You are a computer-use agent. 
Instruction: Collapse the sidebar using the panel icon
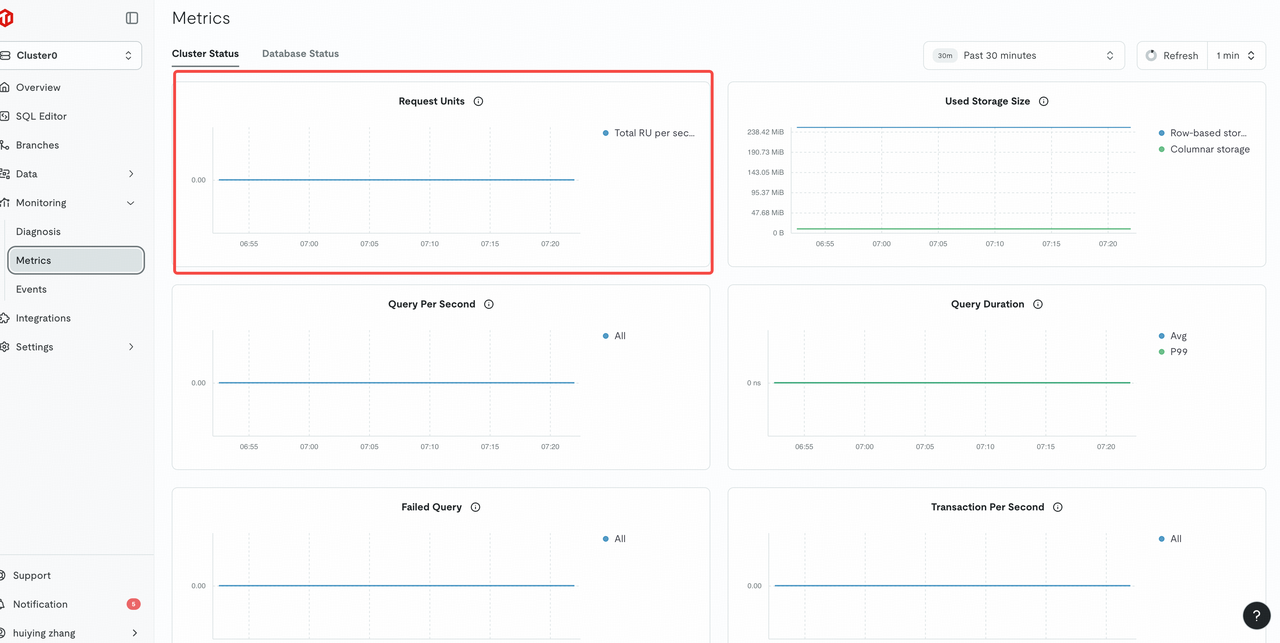coord(131,17)
